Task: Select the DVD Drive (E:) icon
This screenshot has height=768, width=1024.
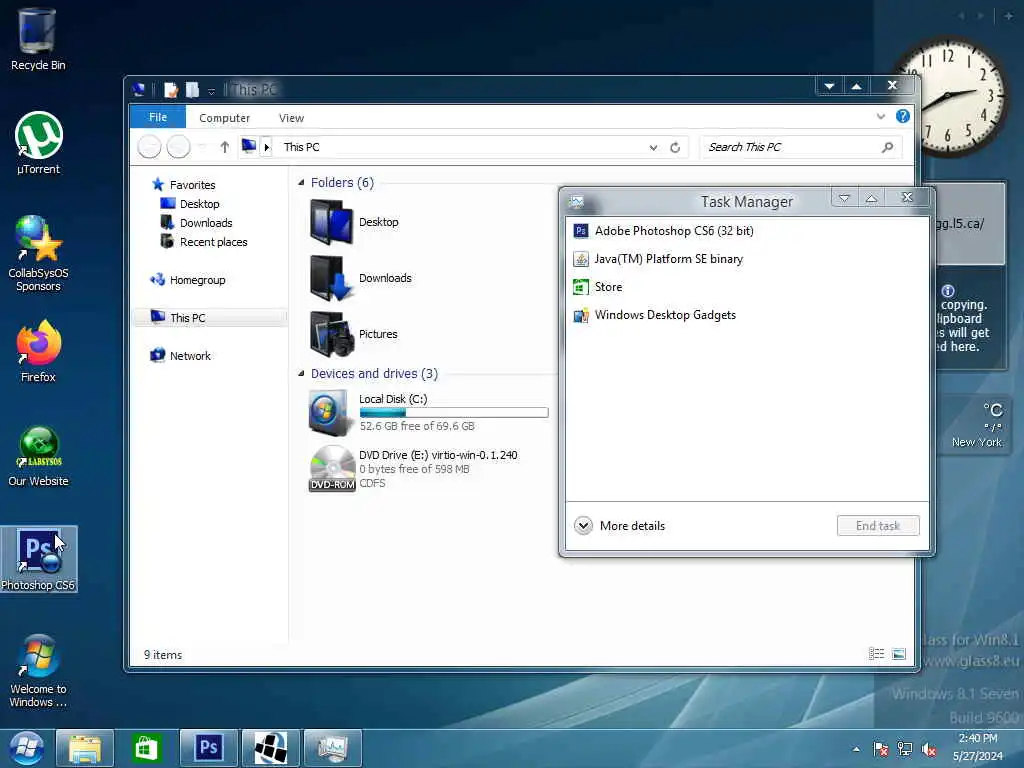Action: point(332,468)
